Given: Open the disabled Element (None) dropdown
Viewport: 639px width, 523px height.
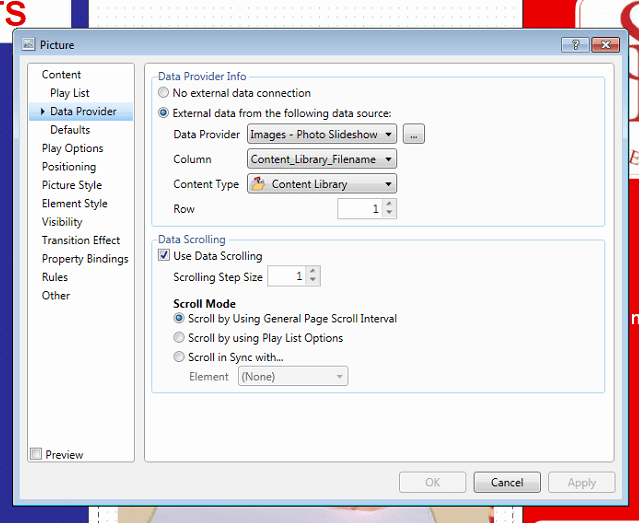Looking at the screenshot, I should coord(293,376).
